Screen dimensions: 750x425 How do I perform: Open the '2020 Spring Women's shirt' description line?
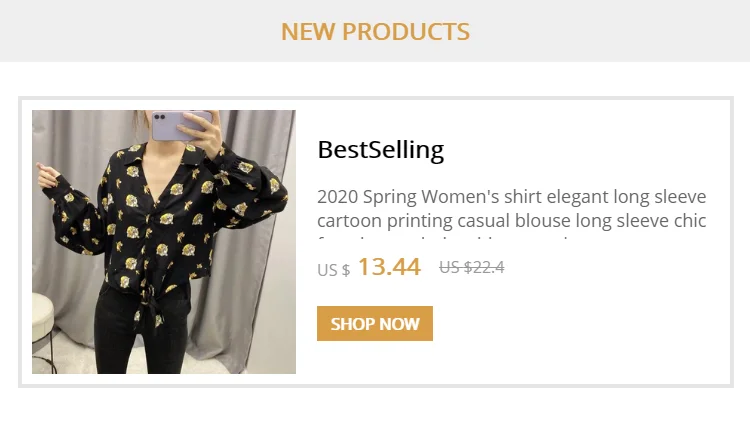pyautogui.click(x=511, y=195)
